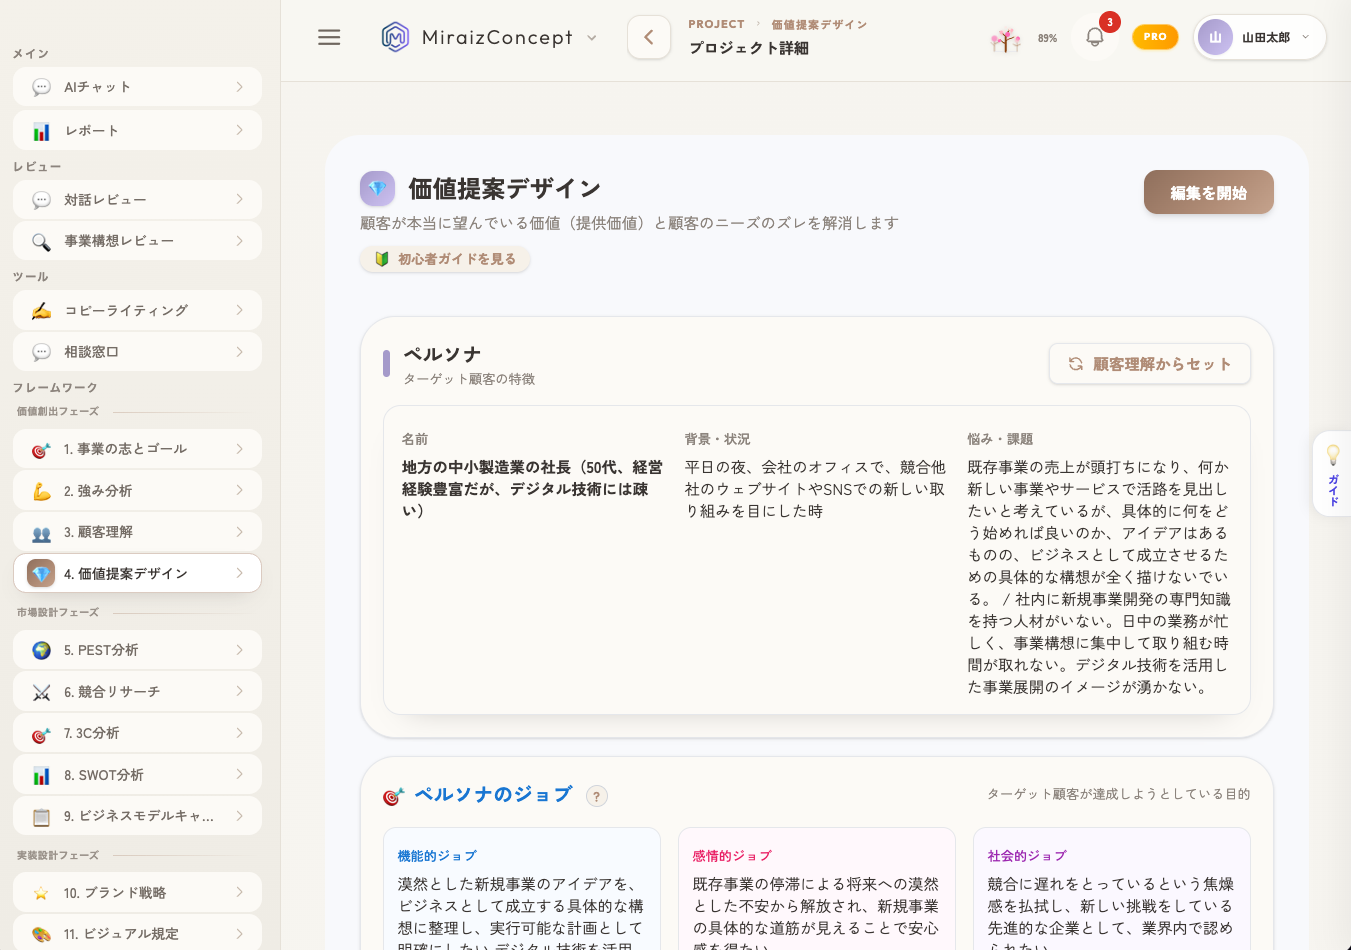Open the help tooltip beside ペルソナのジョブ
The height and width of the screenshot is (950, 1351).
click(597, 795)
